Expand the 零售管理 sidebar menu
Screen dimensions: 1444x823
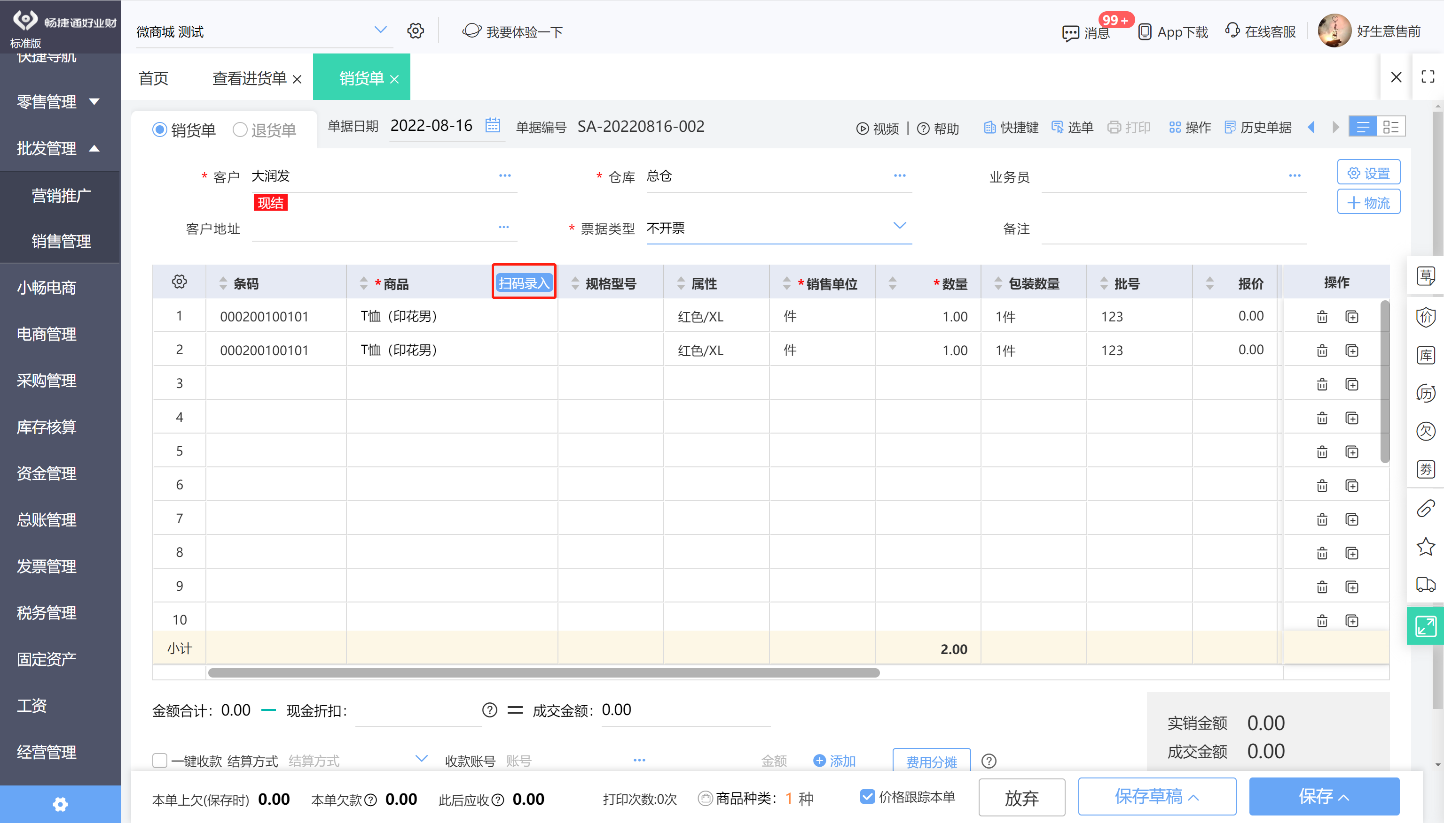(60, 101)
